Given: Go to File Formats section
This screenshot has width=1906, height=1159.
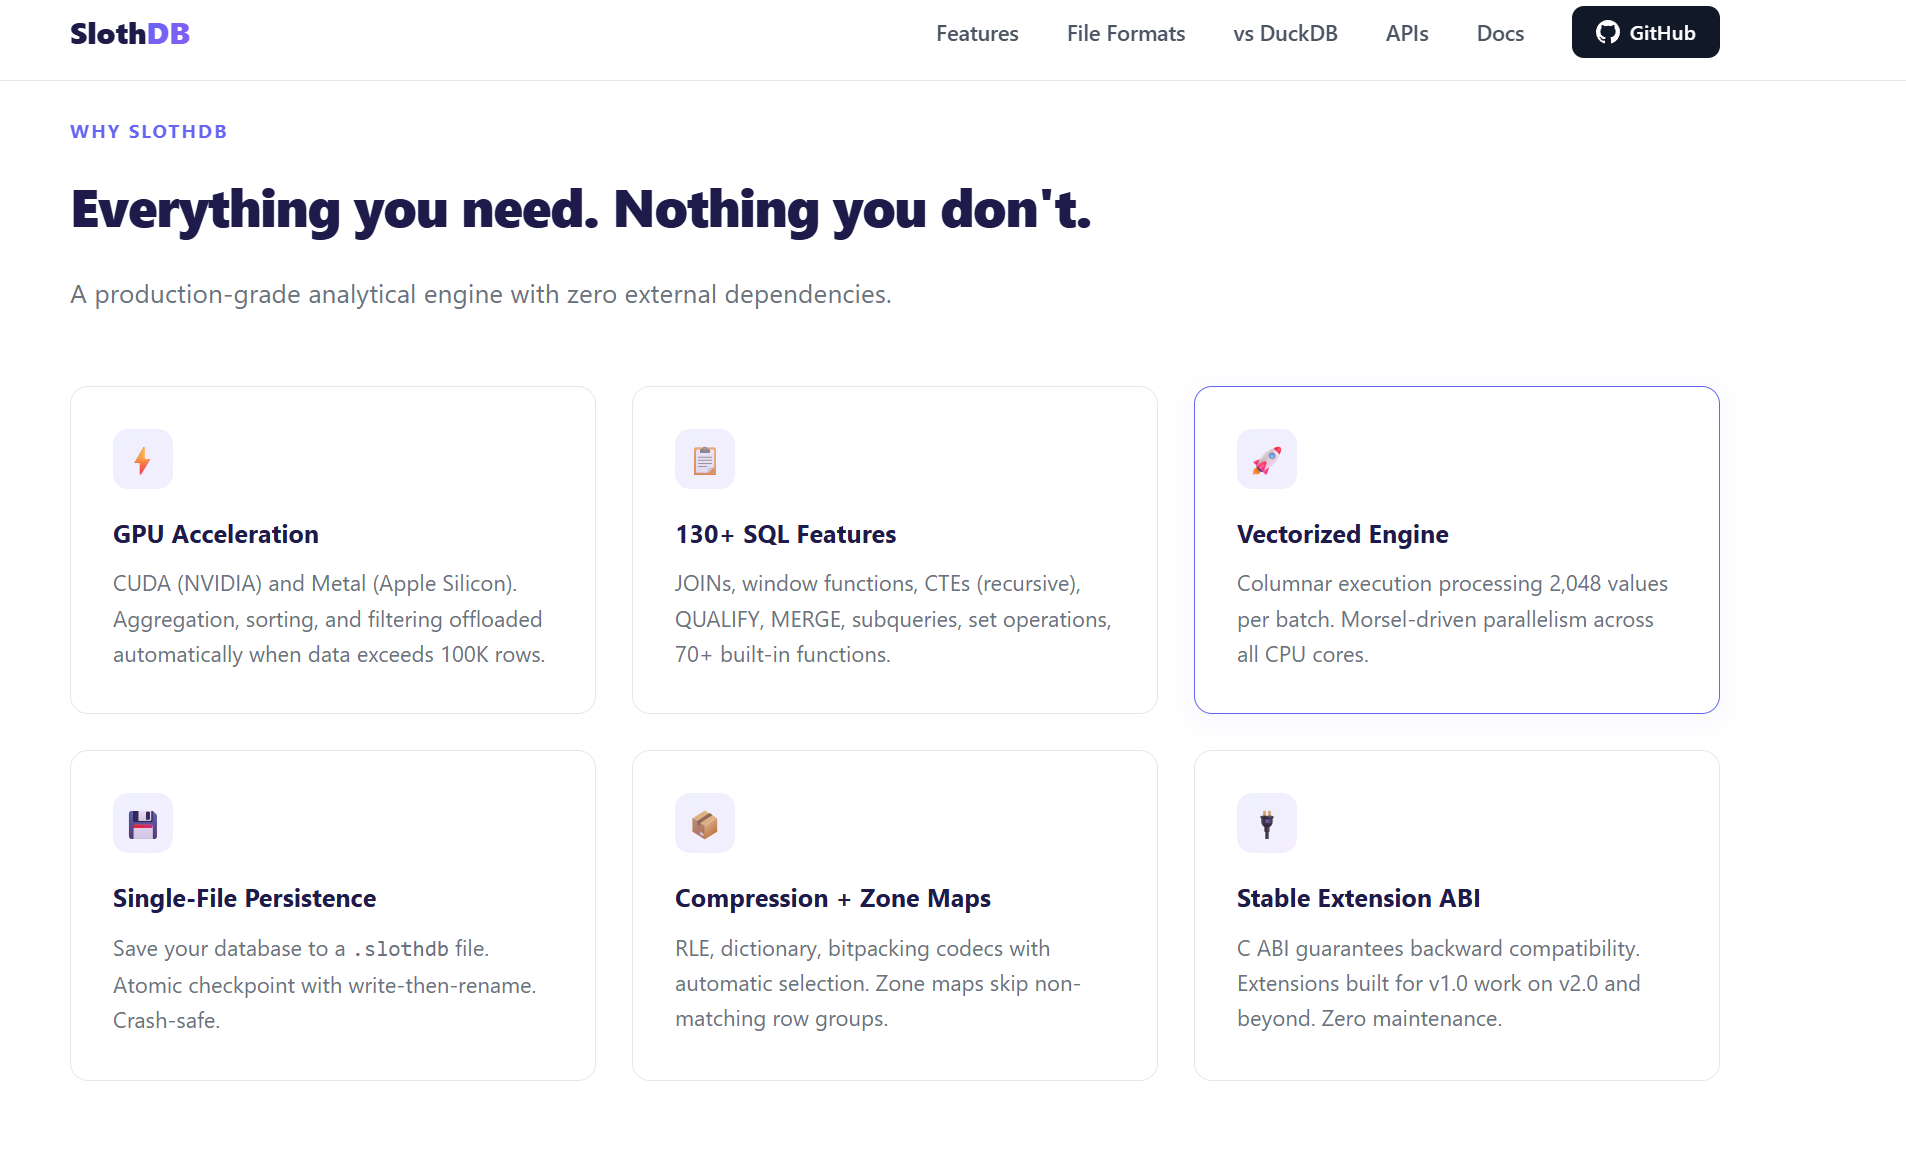Looking at the screenshot, I should coord(1126,33).
